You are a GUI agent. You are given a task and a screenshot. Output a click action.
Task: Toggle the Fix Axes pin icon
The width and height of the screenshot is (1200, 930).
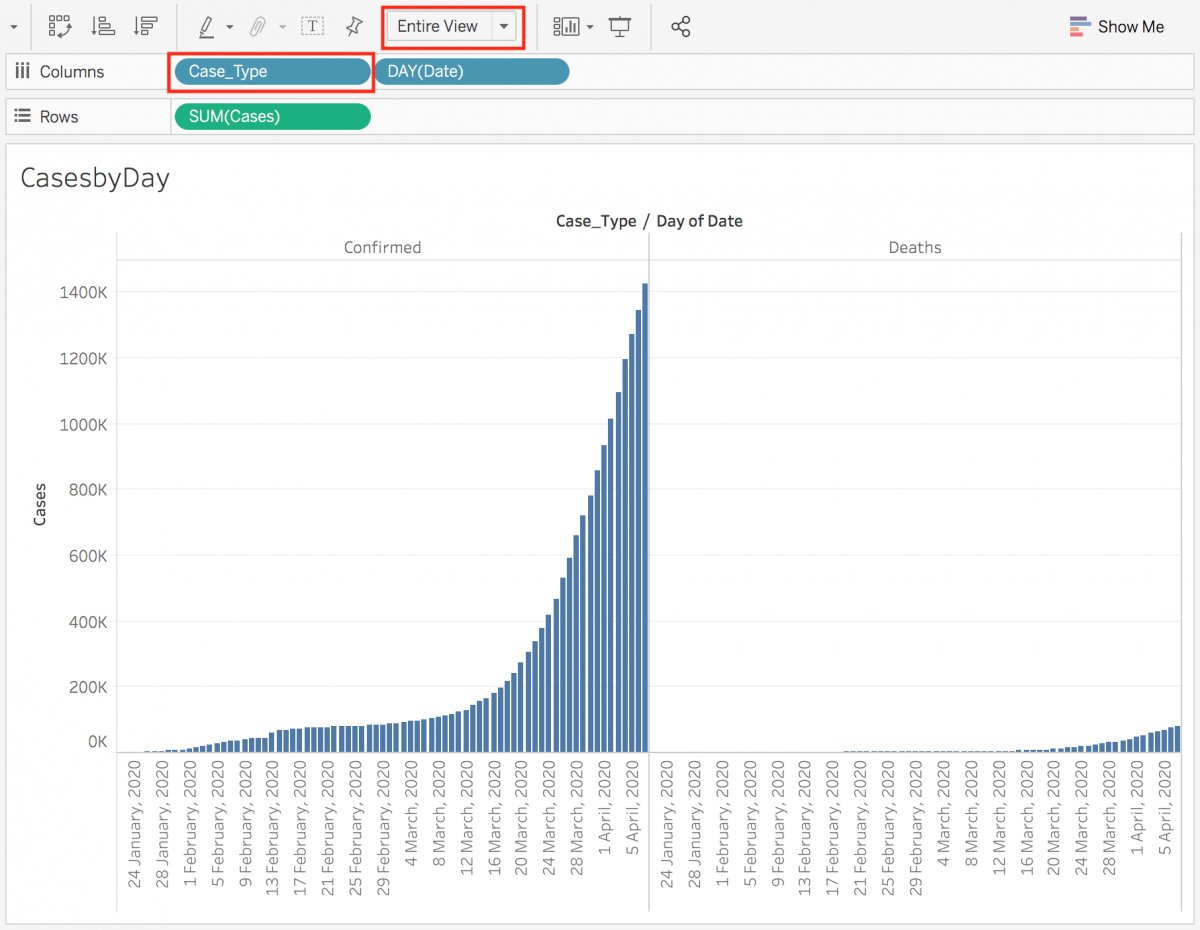tap(355, 27)
